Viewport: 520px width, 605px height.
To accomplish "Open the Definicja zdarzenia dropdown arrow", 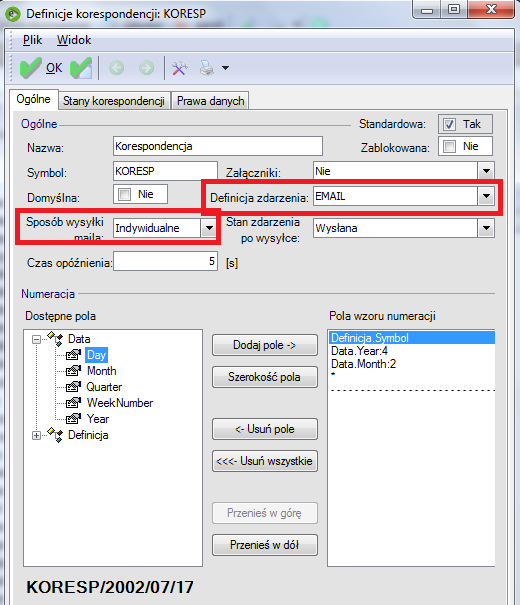I will coord(486,196).
